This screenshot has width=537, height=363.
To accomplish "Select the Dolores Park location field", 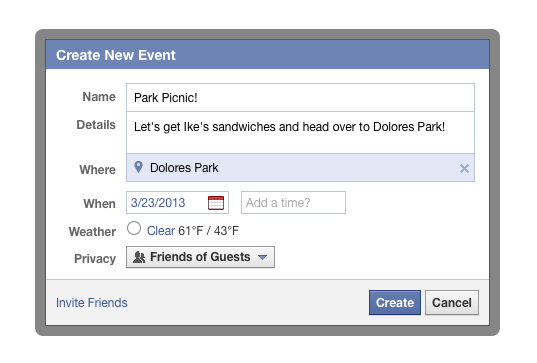I will (x=300, y=168).
